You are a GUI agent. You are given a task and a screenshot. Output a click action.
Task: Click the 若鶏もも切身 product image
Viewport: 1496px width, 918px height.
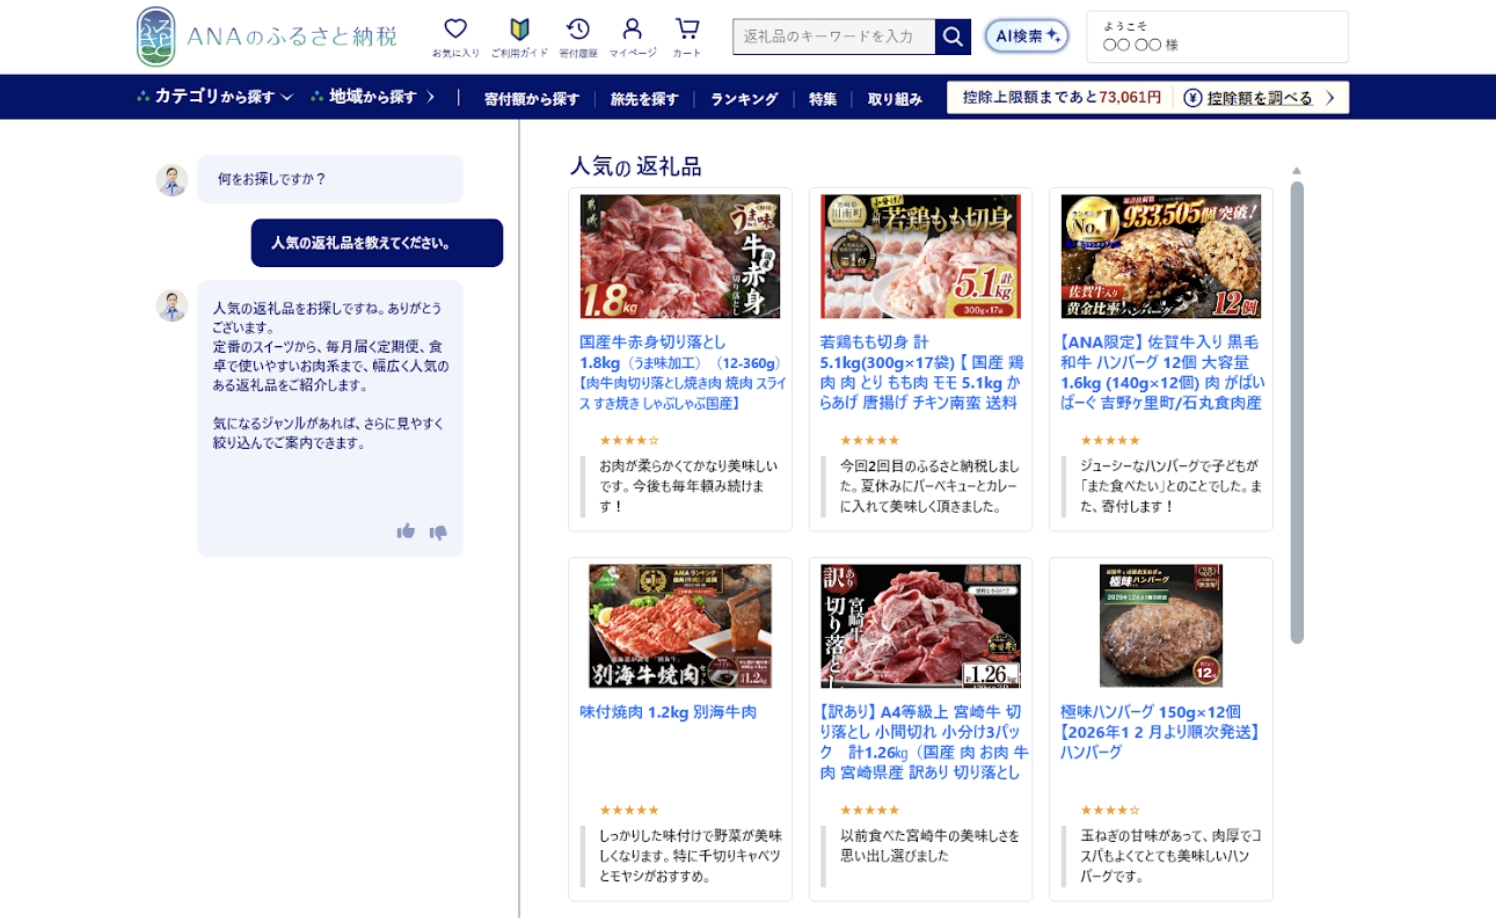tap(921, 257)
